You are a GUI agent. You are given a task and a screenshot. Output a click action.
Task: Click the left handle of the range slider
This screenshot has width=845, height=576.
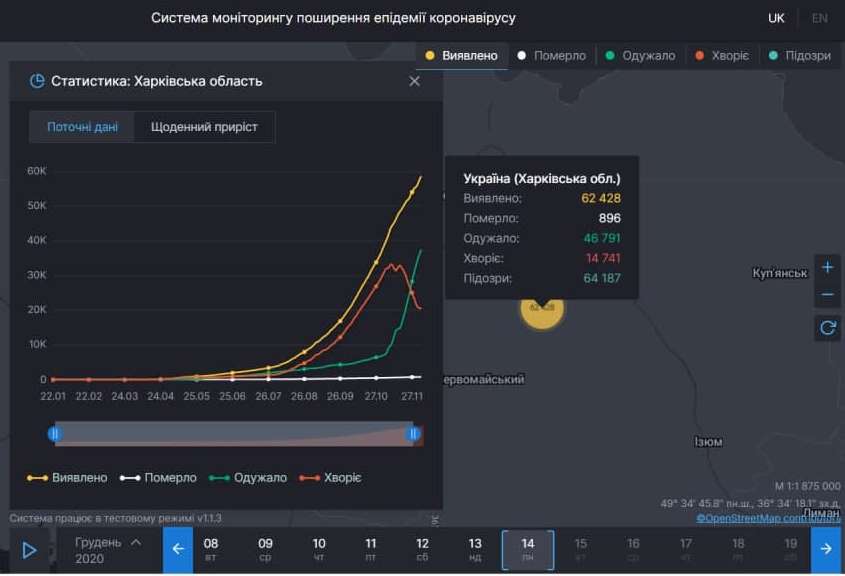[x=53, y=433]
